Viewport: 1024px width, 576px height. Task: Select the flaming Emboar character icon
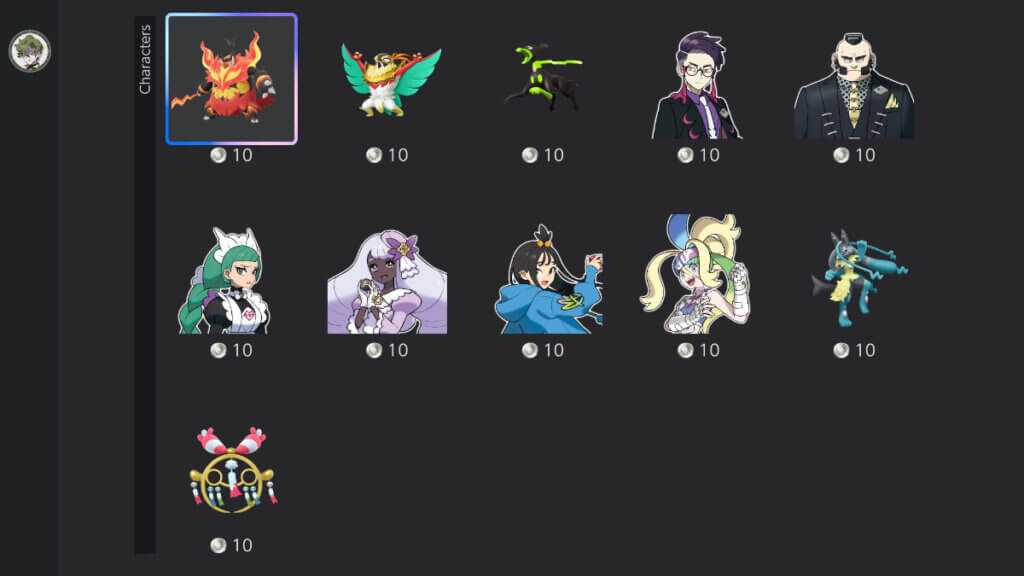[231, 78]
